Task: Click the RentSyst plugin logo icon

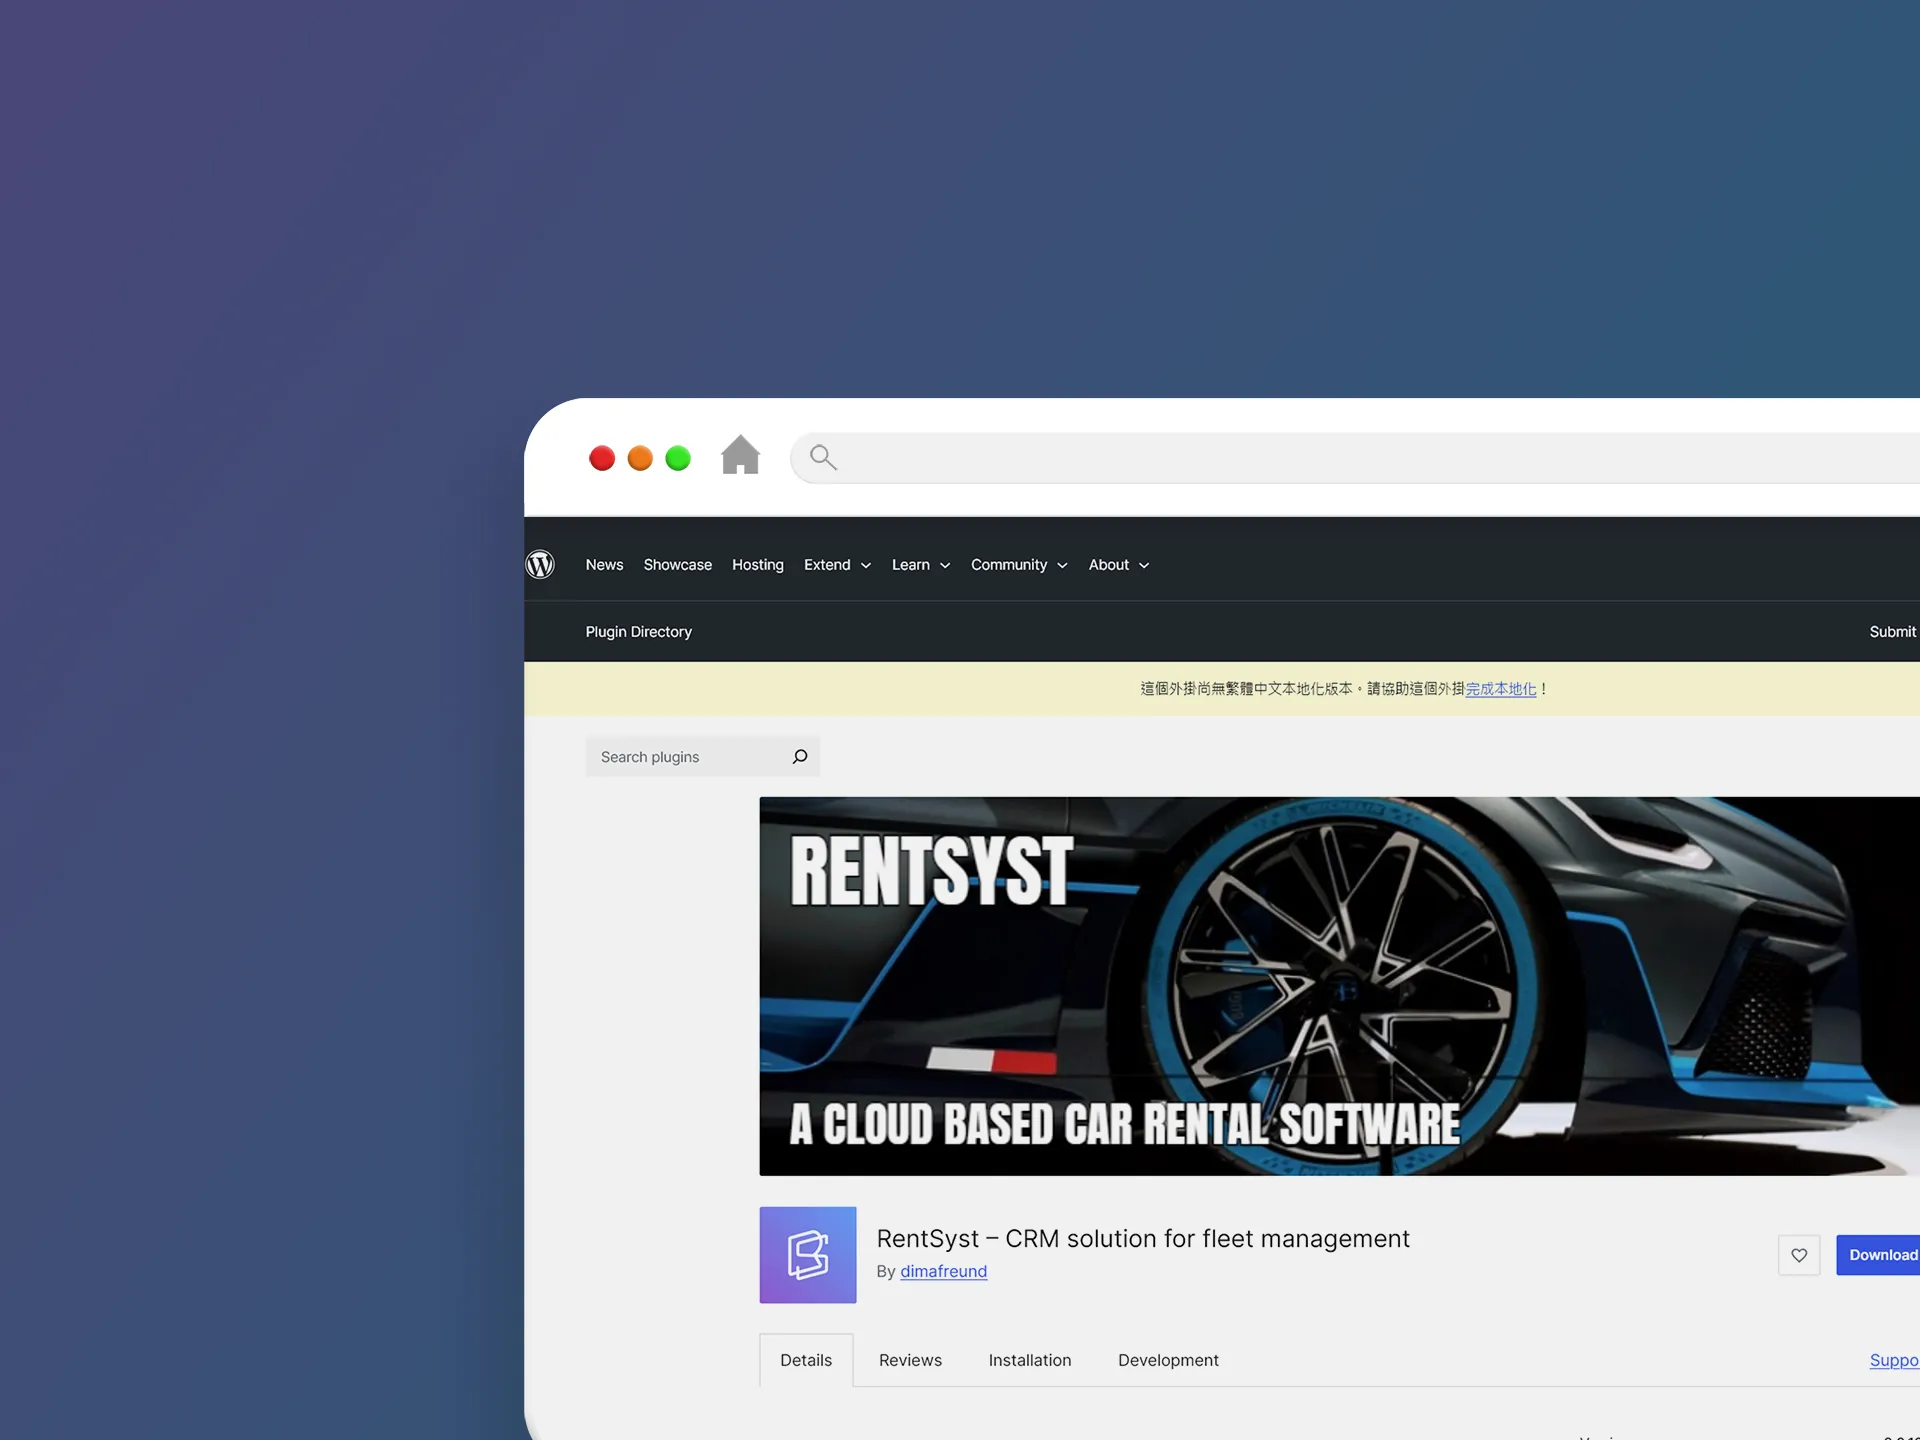Action: [808, 1255]
